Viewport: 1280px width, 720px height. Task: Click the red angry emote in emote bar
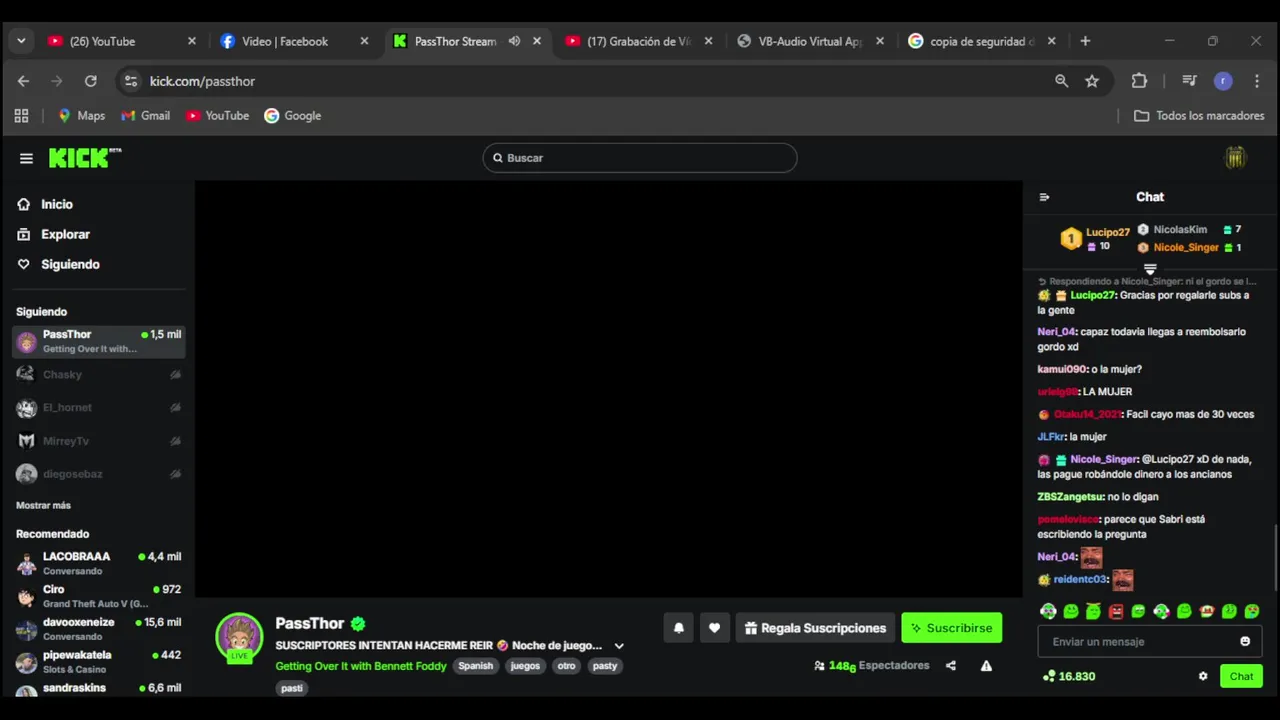(x=1116, y=611)
